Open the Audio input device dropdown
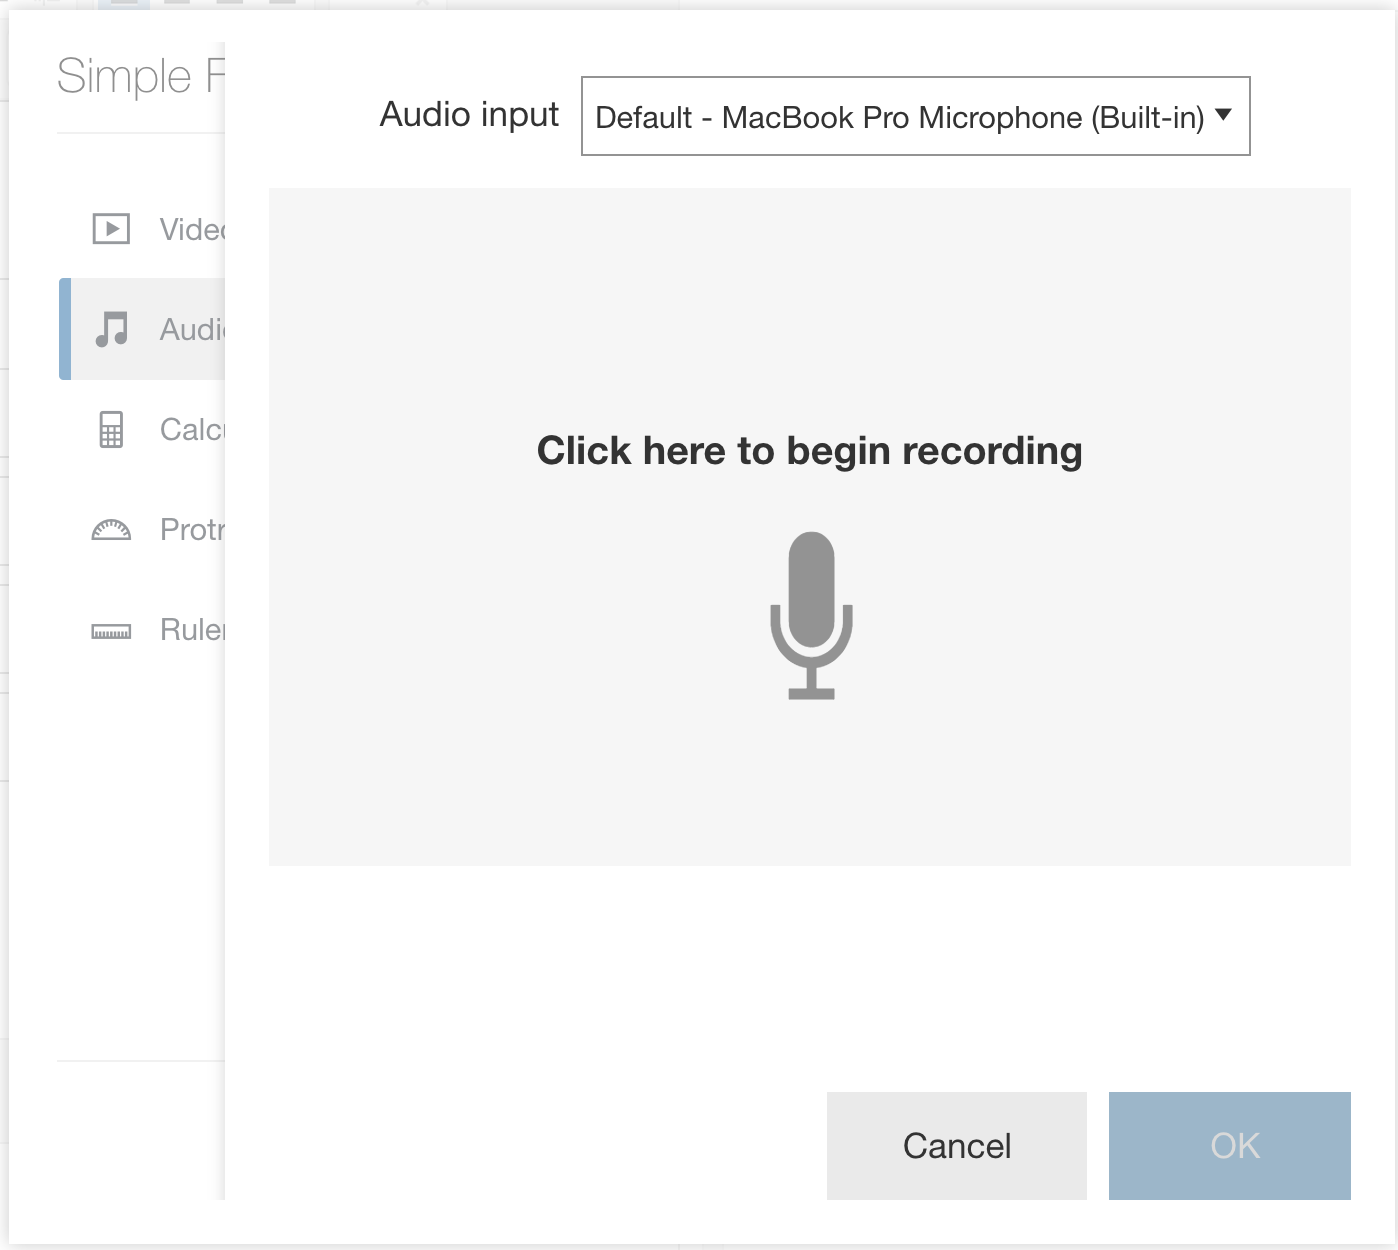 click(x=915, y=116)
